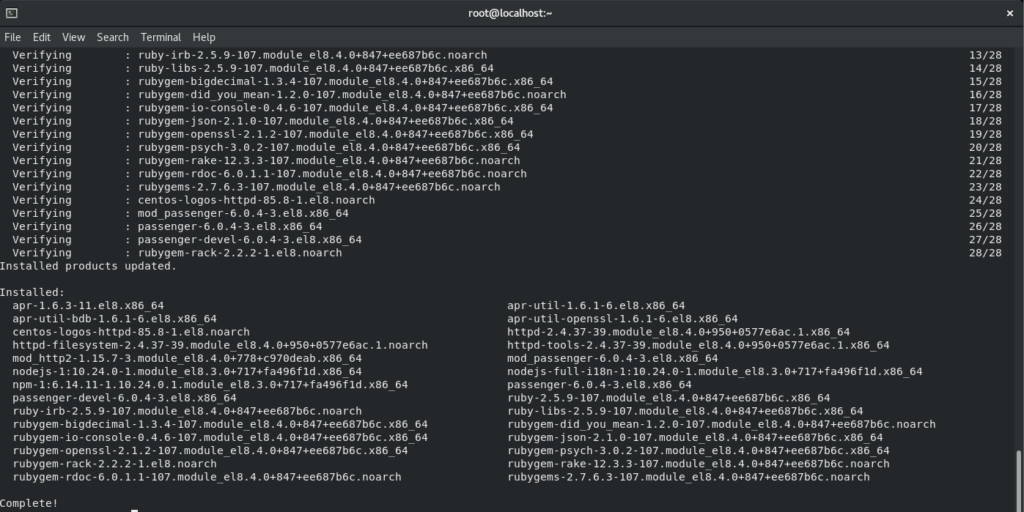Click passenger-6.0.4-3.el8.x86_64 installed entry

(x=600, y=385)
